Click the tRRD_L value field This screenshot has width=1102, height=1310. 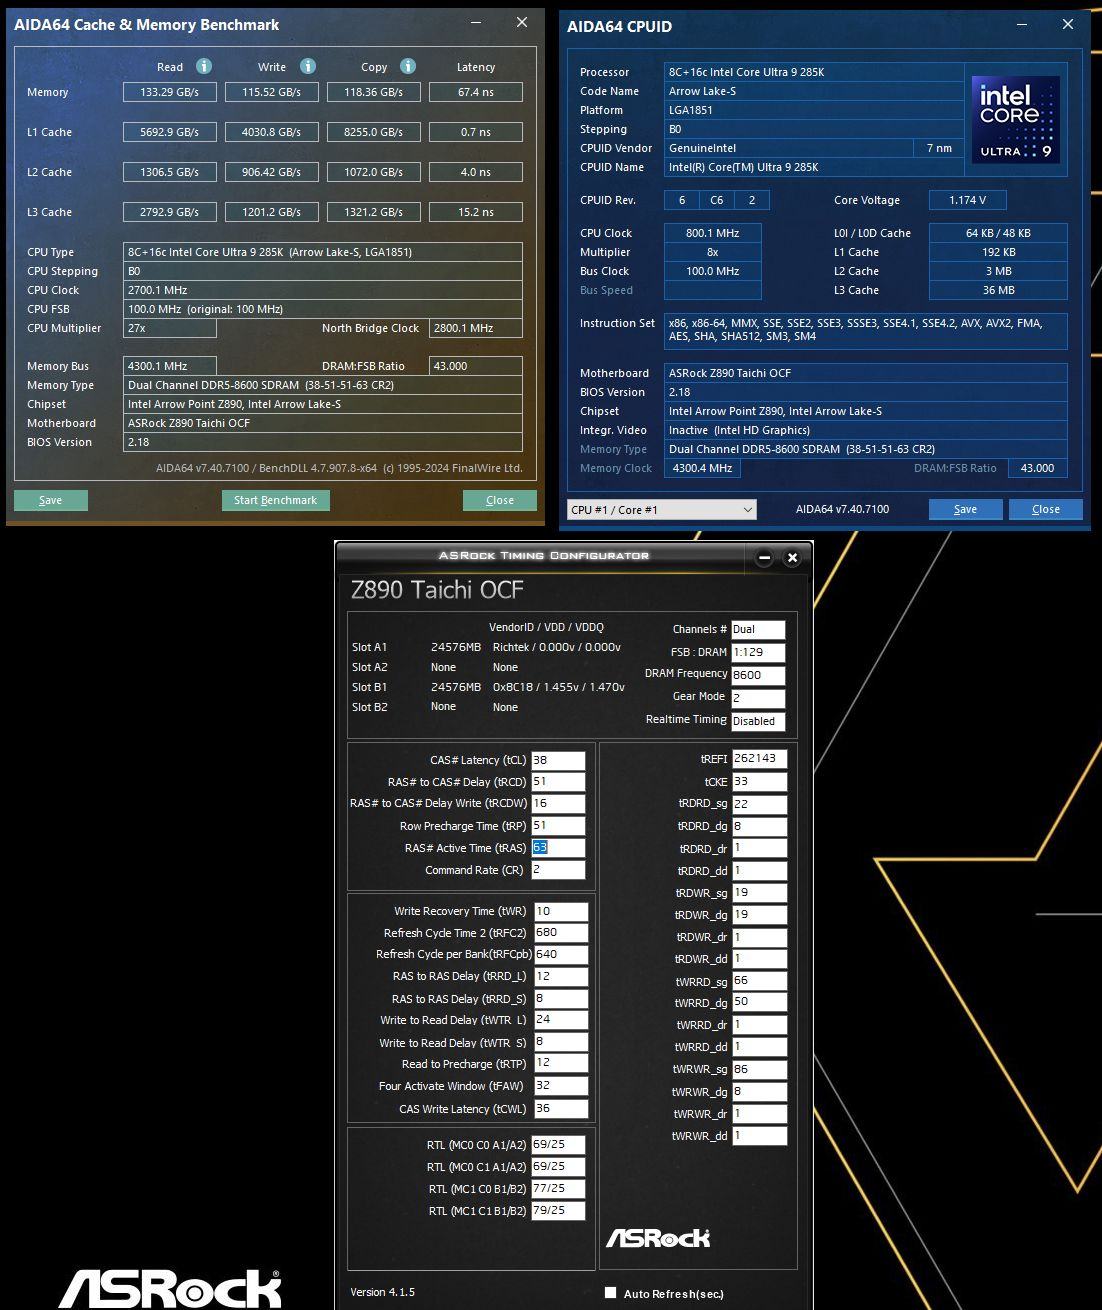click(x=561, y=977)
